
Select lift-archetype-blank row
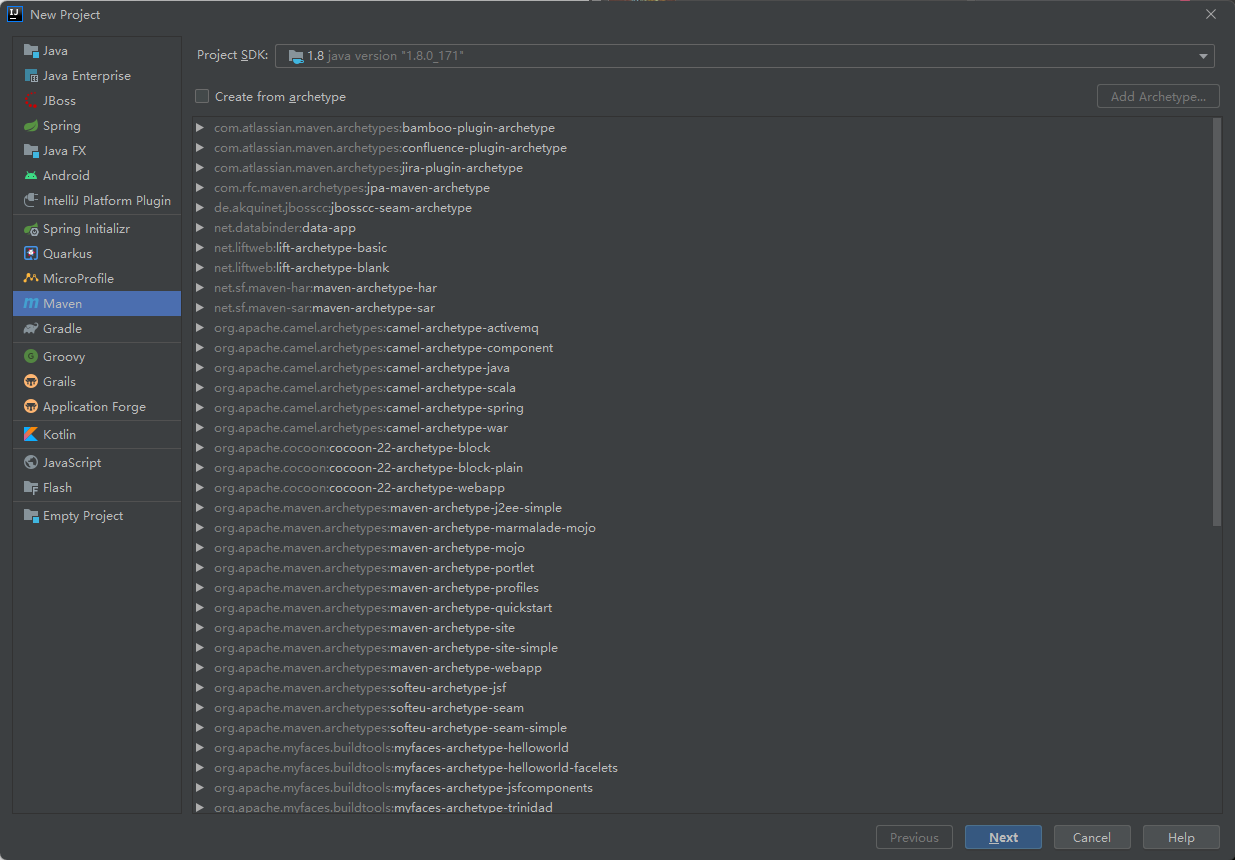(702, 268)
